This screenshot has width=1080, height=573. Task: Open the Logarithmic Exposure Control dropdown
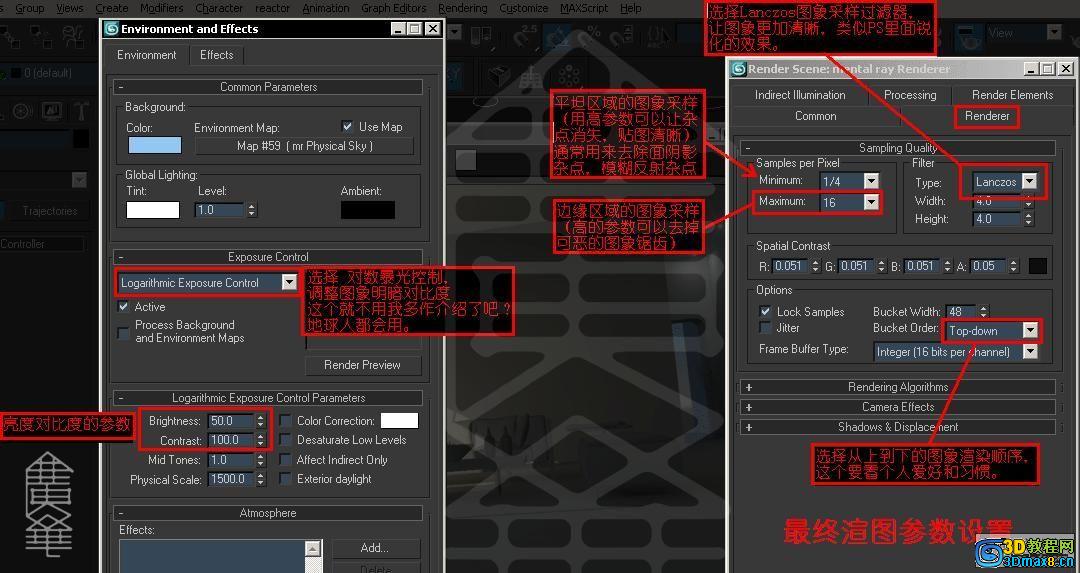[x=289, y=282]
